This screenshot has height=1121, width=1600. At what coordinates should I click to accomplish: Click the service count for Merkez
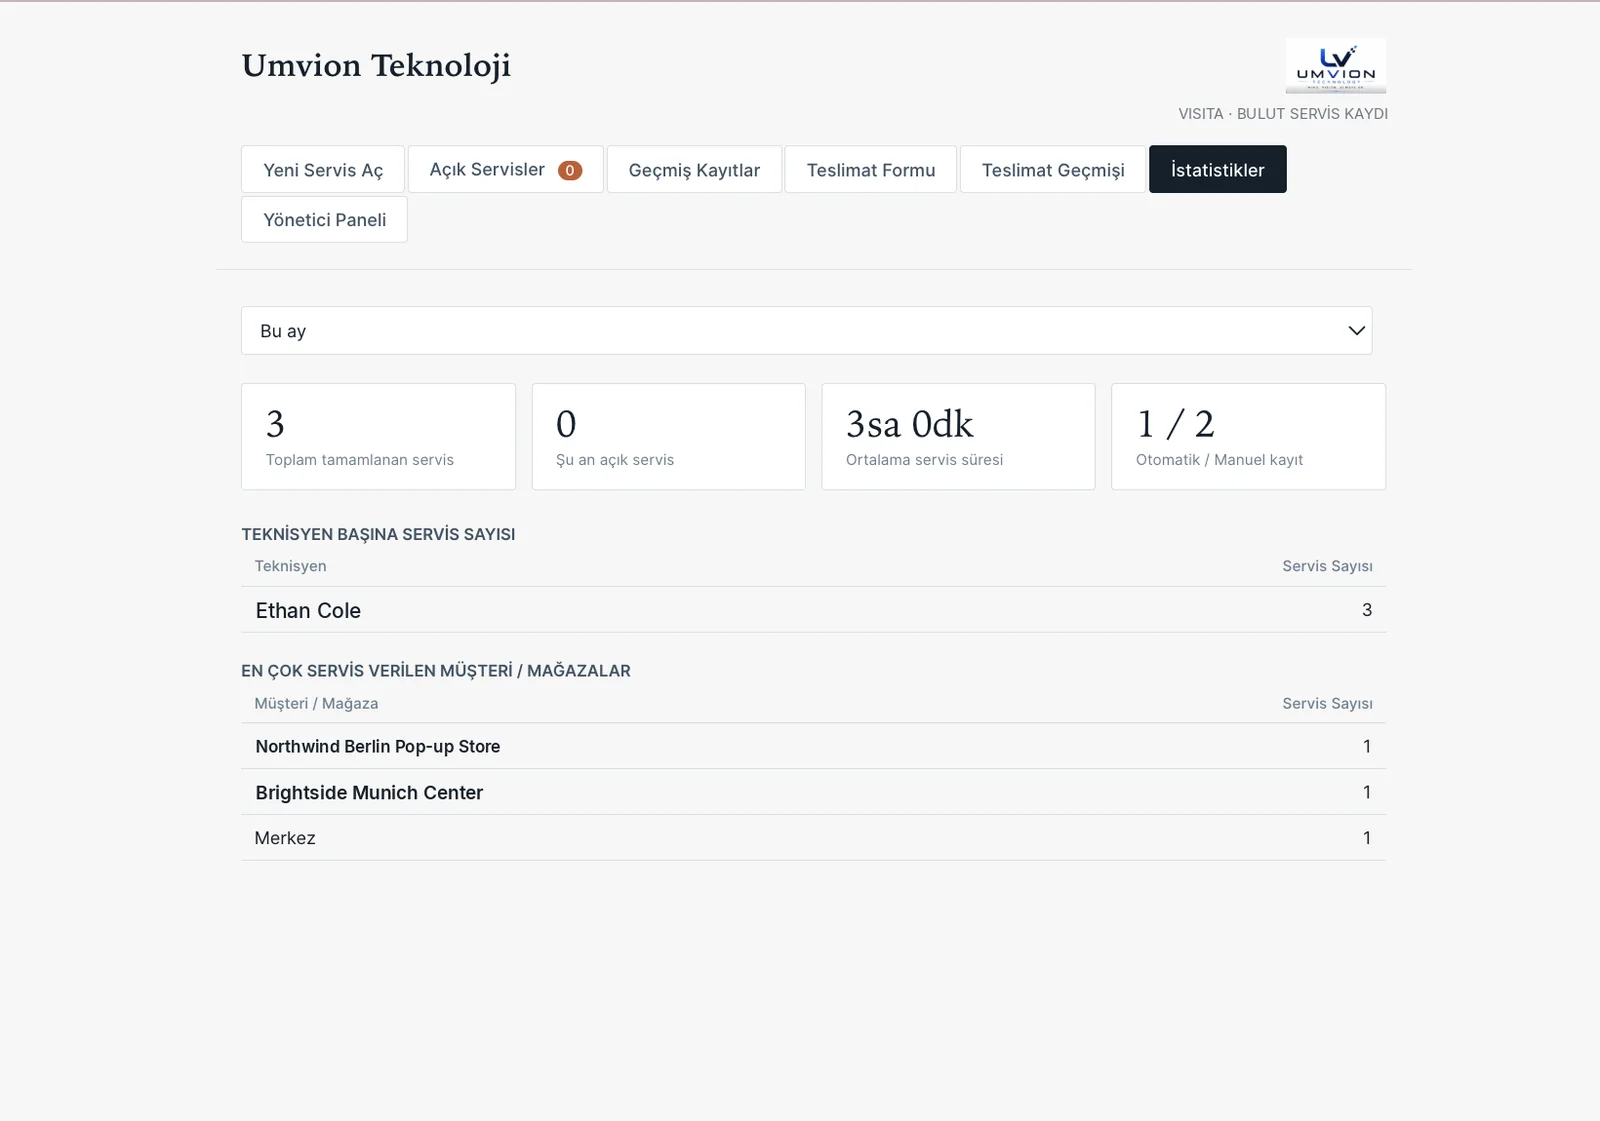(x=1367, y=838)
